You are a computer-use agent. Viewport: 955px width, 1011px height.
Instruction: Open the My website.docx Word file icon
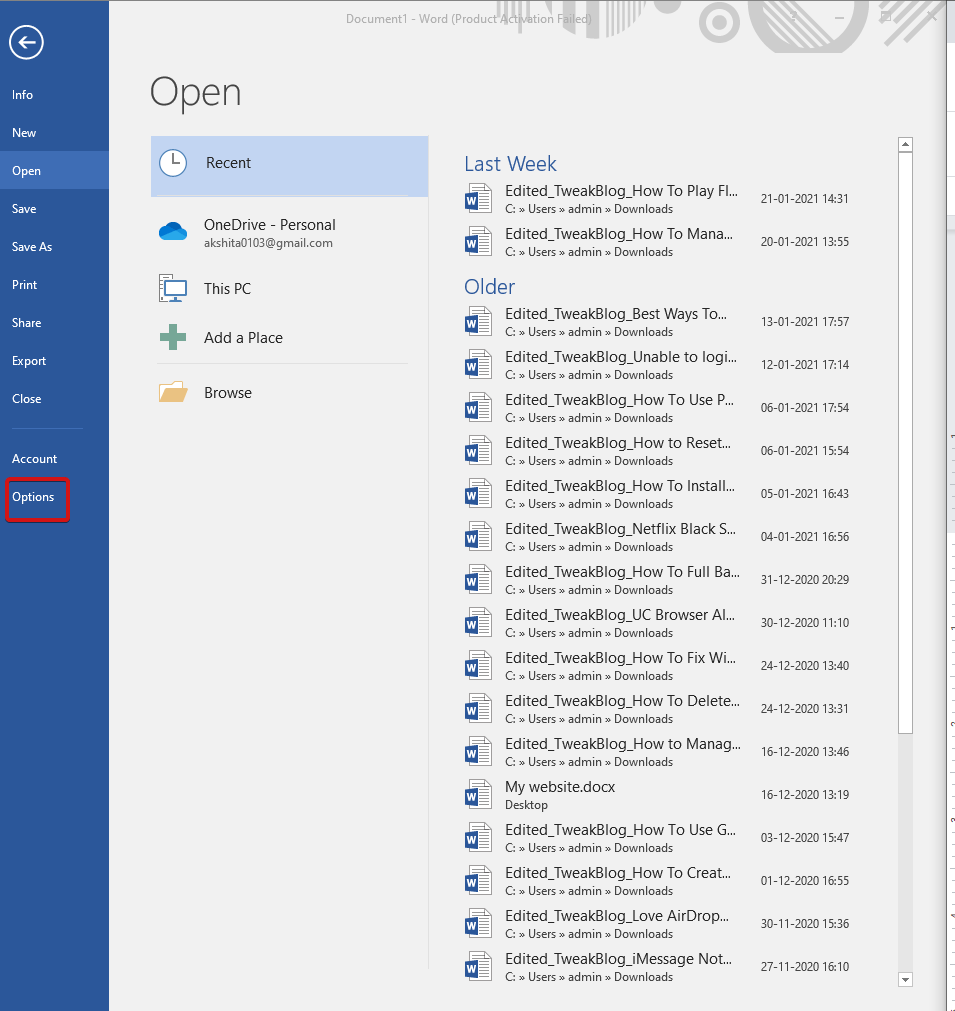tap(479, 795)
